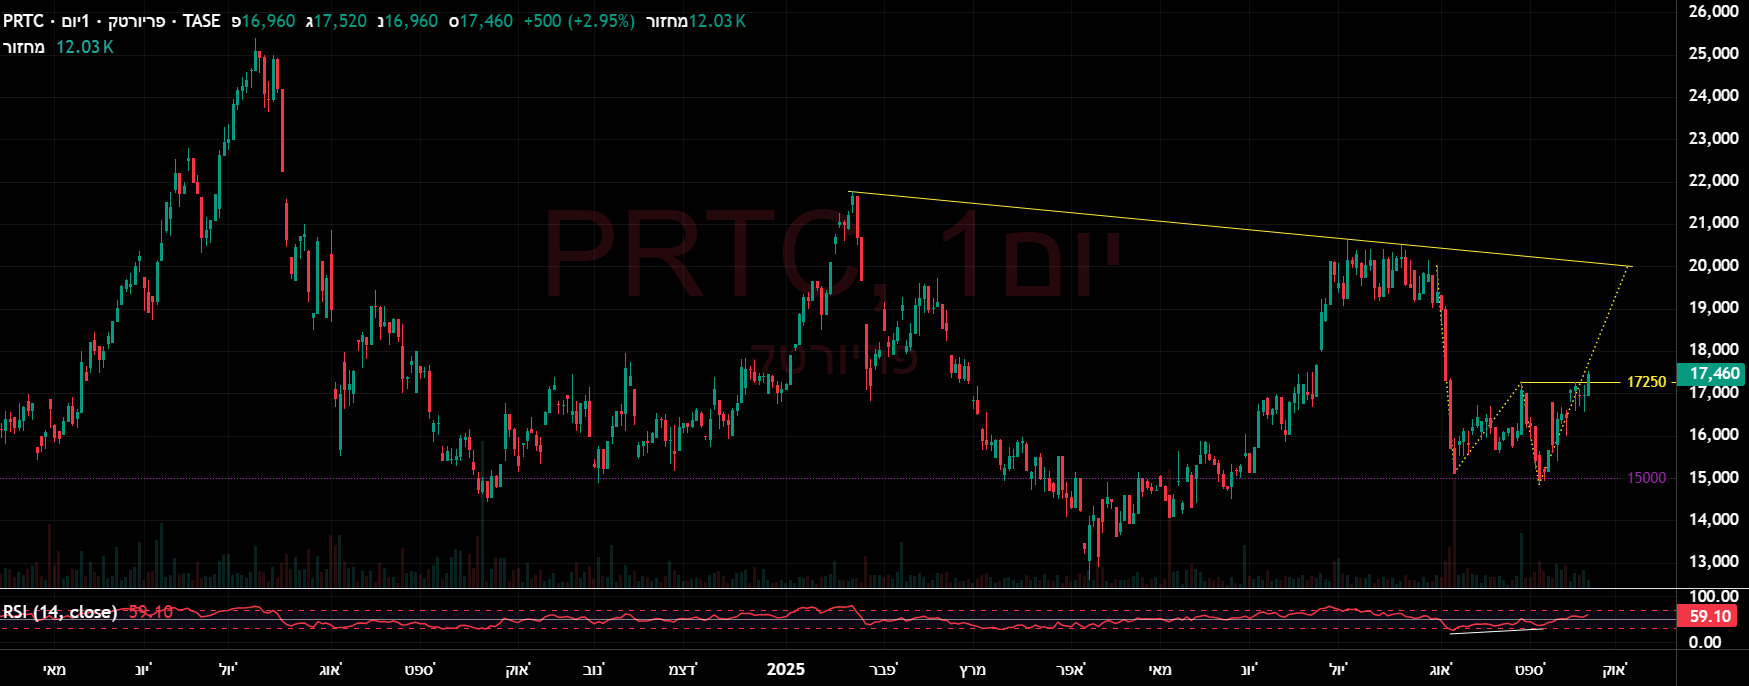1749x686 pixels.
Task: Click the 24,000 price axis label
Action: tap(1714, 95)
